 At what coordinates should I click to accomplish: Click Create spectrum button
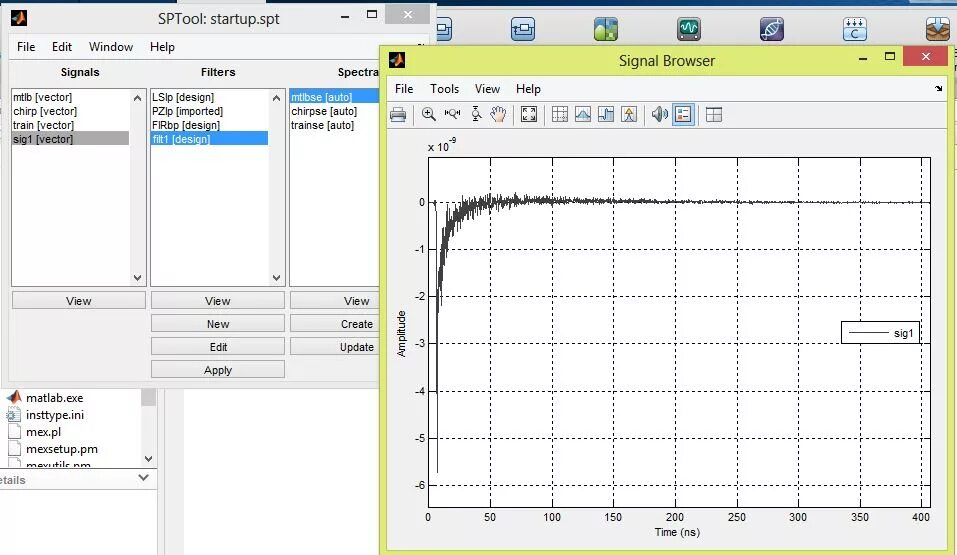(x=334, y=324)
